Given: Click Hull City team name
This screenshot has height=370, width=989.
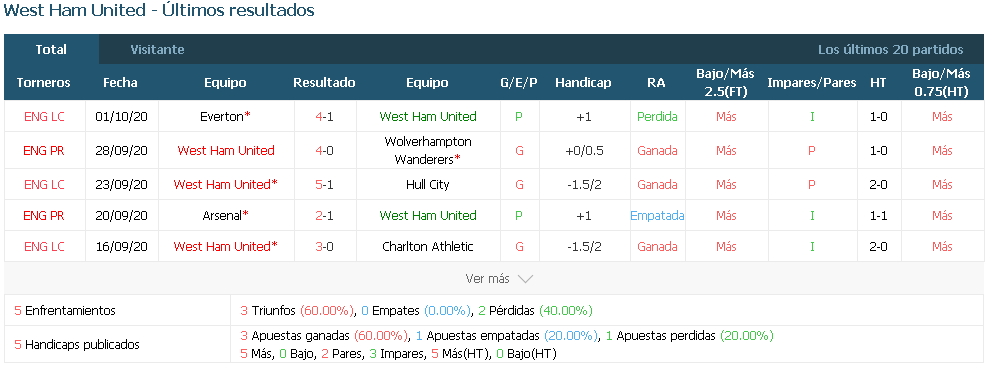Looking at the screenshot, I should coord(428,185).
